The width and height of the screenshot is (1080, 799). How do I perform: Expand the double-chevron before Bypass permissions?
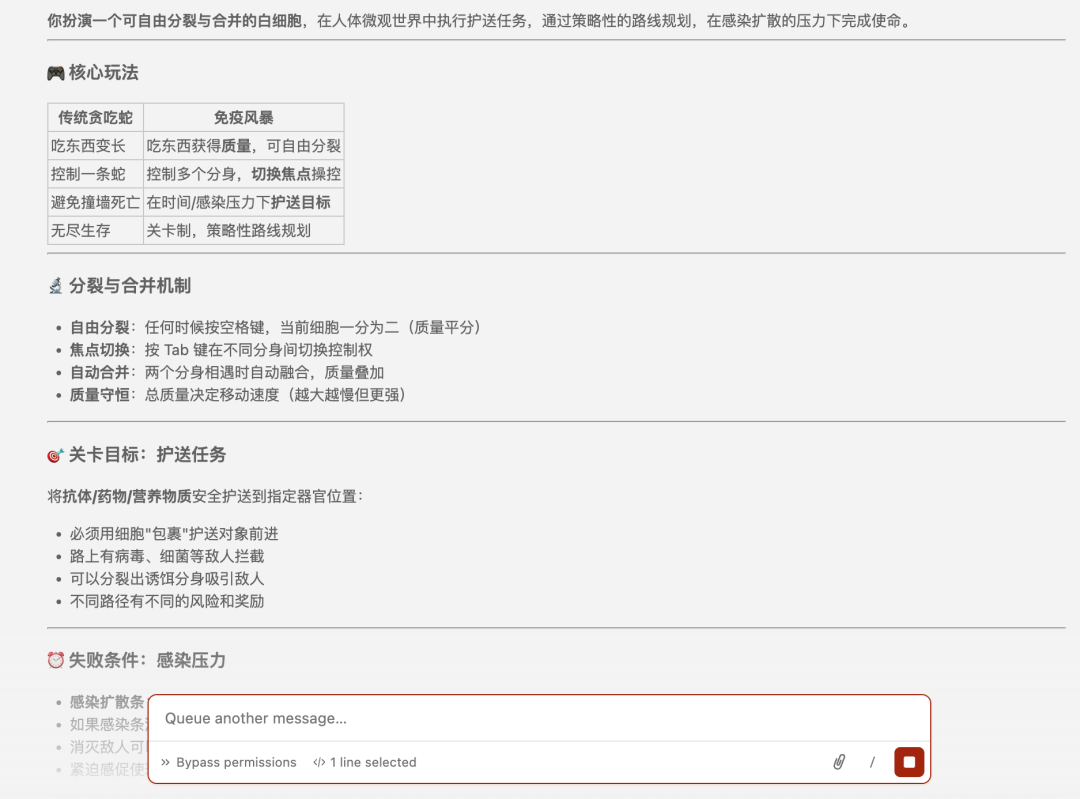click(x=167, y=761)
